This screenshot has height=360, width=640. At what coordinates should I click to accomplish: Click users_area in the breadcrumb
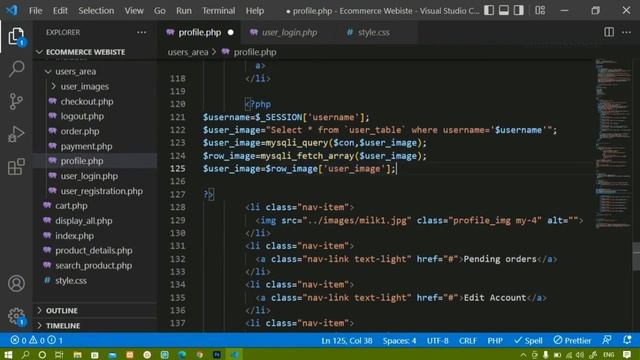click(x=188, y=52)
